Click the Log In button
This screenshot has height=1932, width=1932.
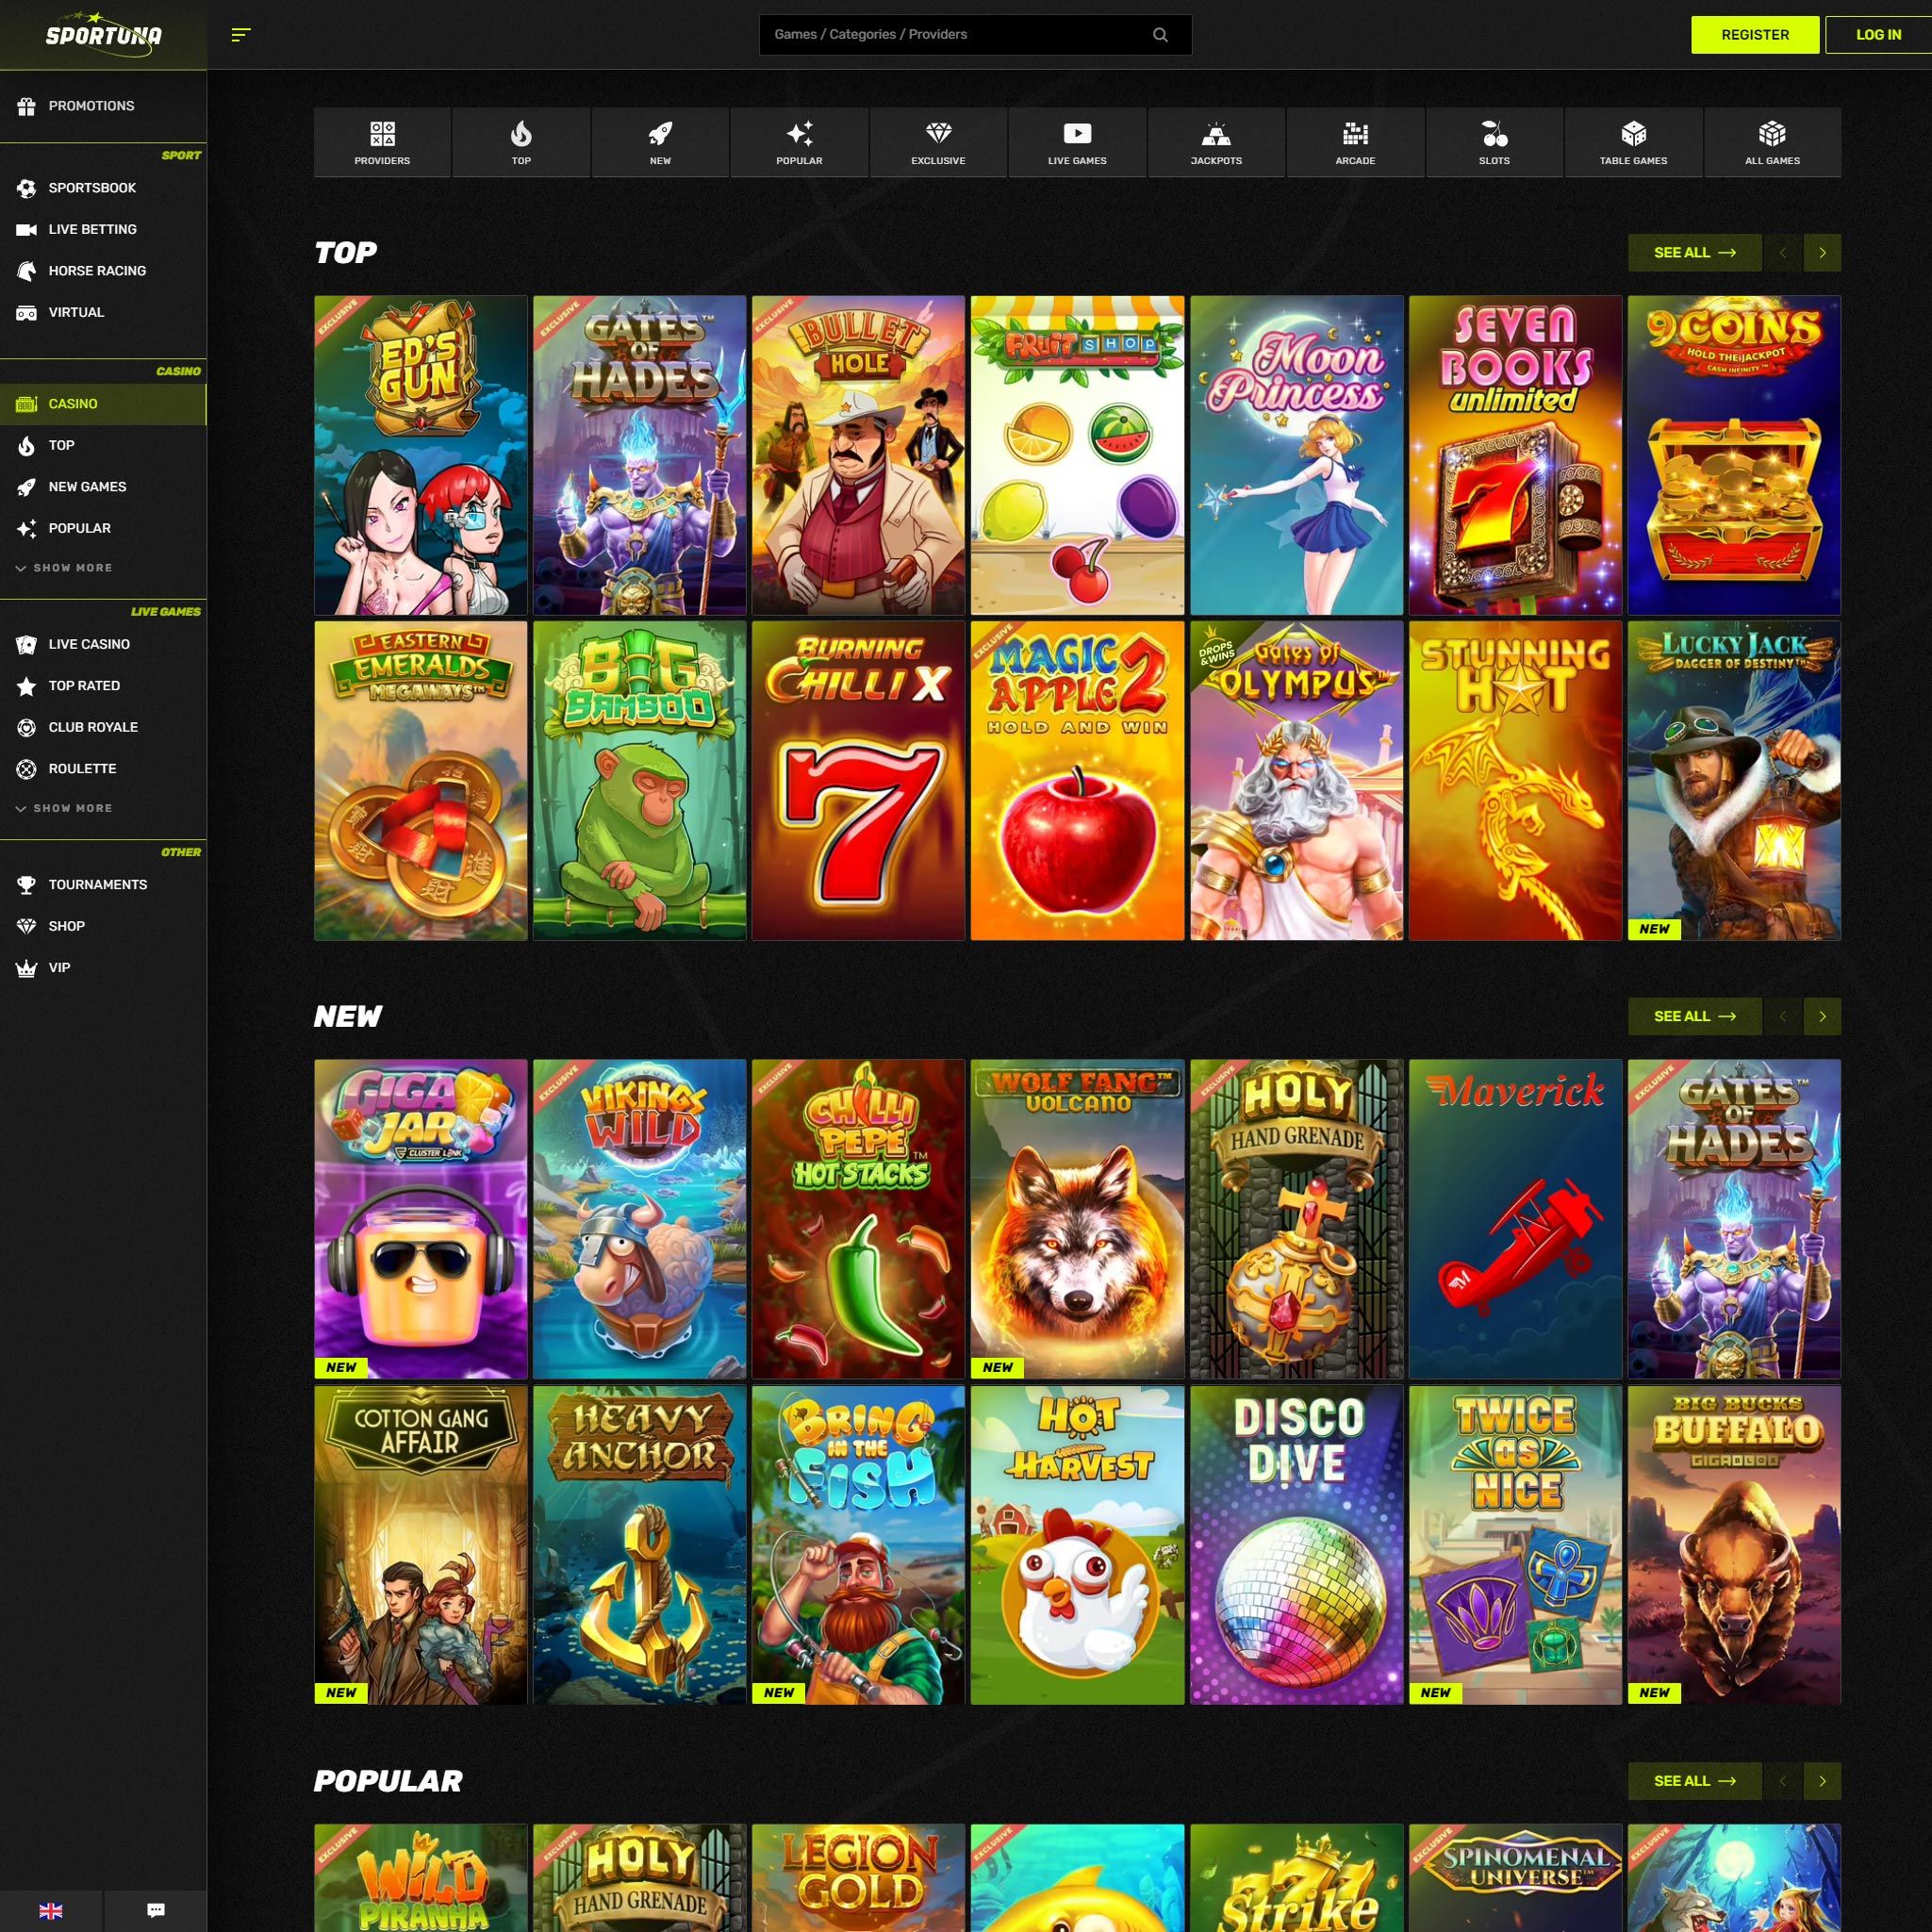click(1878, 35)
